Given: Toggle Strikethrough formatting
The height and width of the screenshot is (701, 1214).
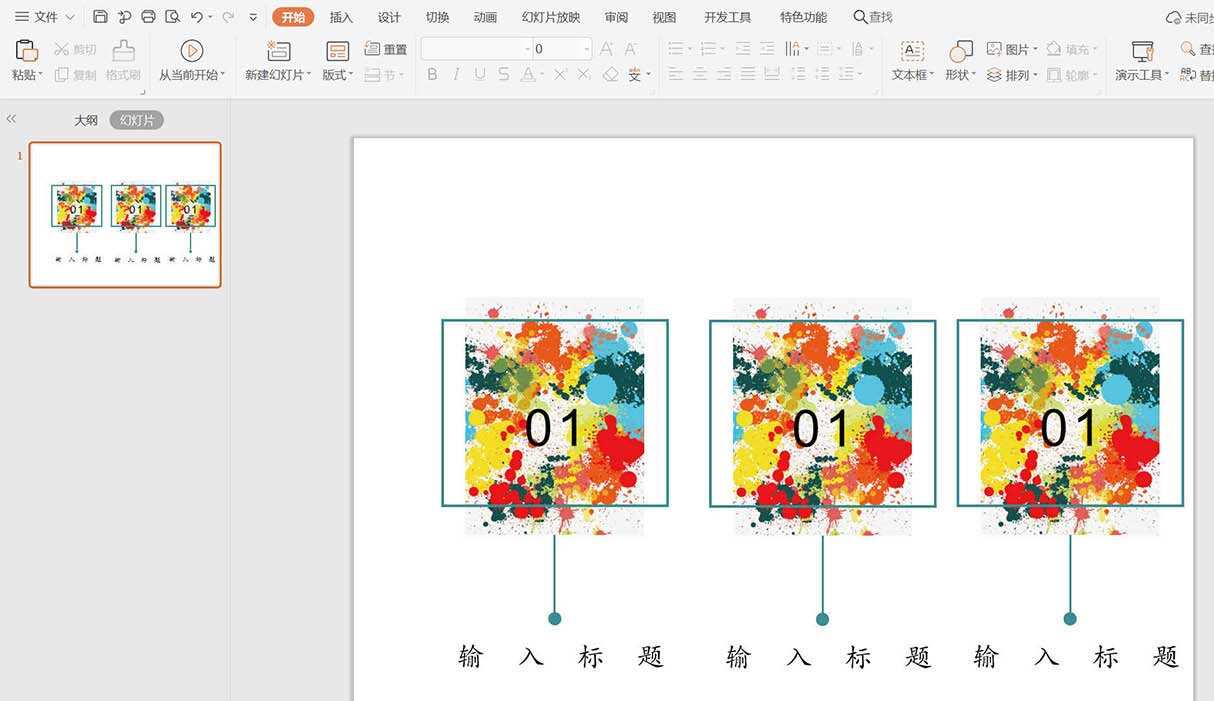Looking at the screenshot, I should pos(503,75).
